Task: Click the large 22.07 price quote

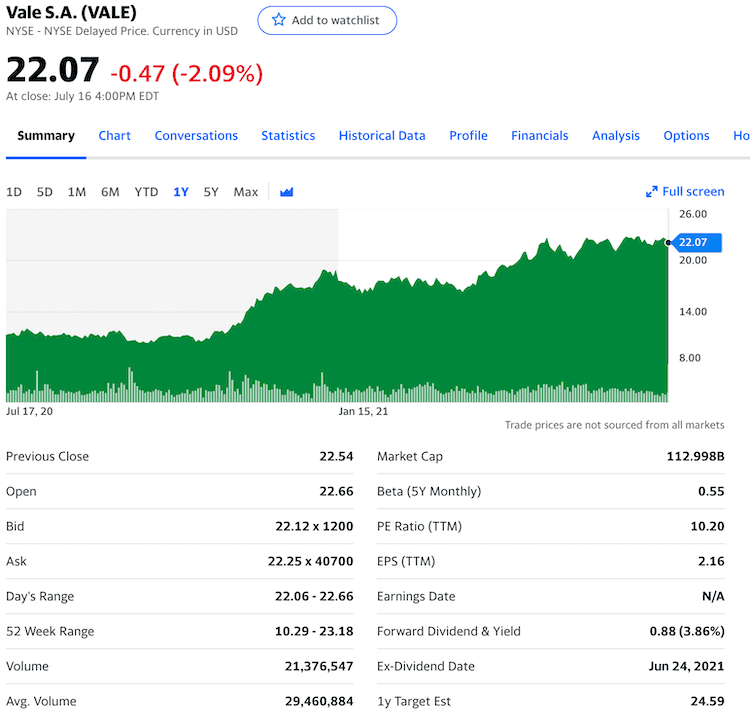Action: [x=53, y=70]
